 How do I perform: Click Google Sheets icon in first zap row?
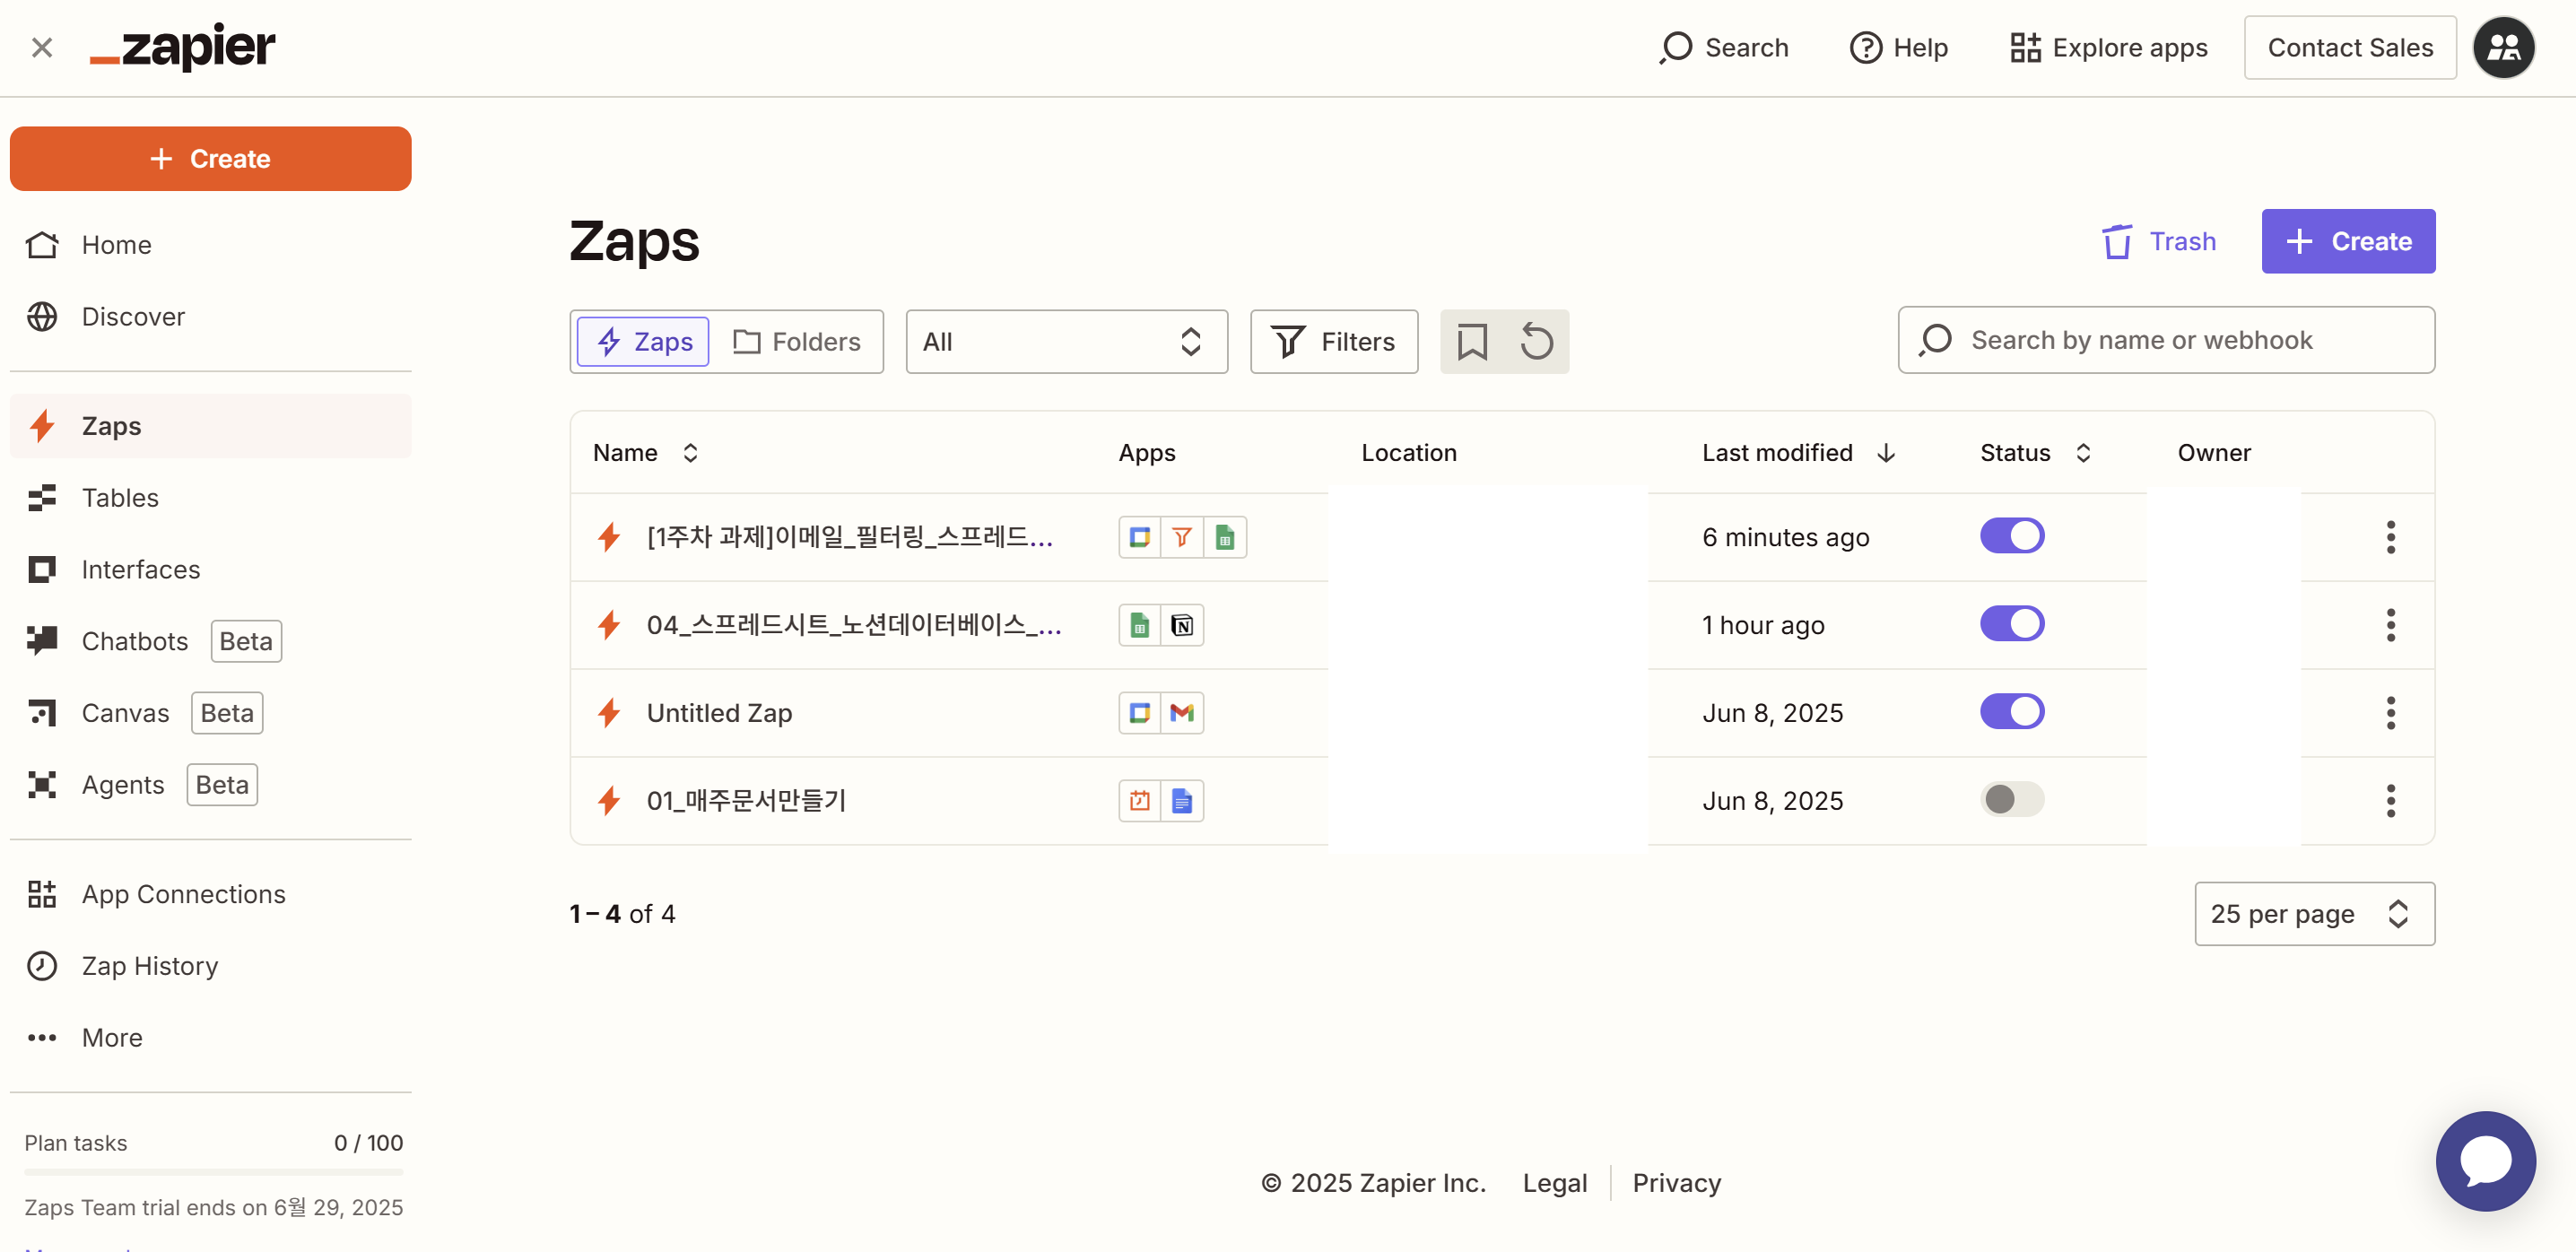pyautogui.click(x=1225, y=537)
